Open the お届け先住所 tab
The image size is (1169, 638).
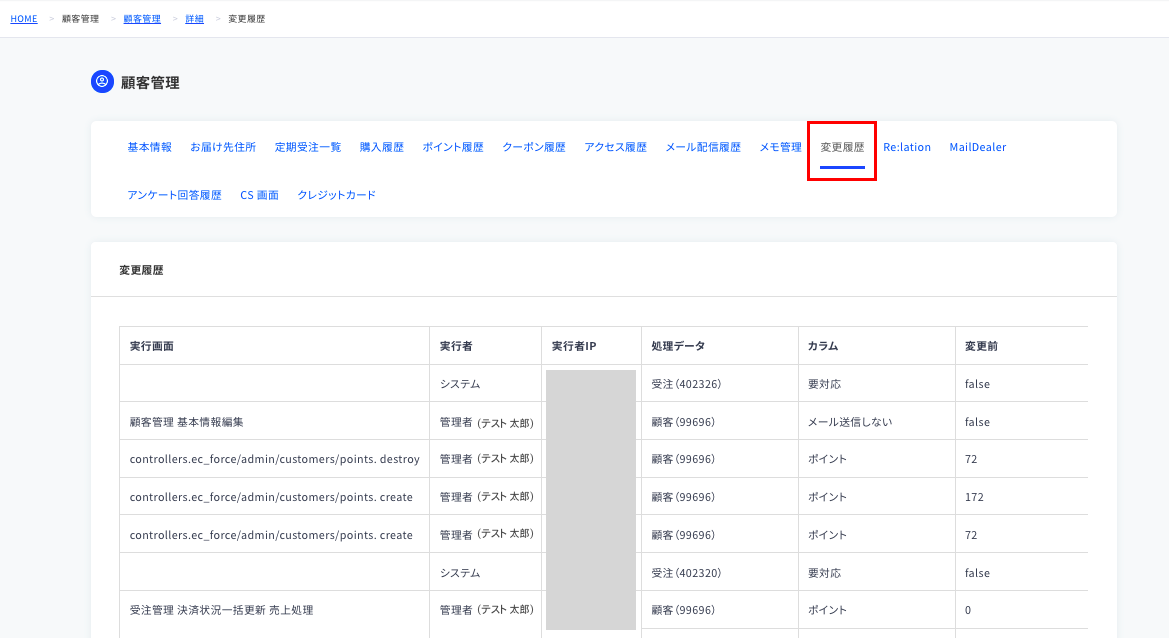pyautogui.click(x=223, y=147)
